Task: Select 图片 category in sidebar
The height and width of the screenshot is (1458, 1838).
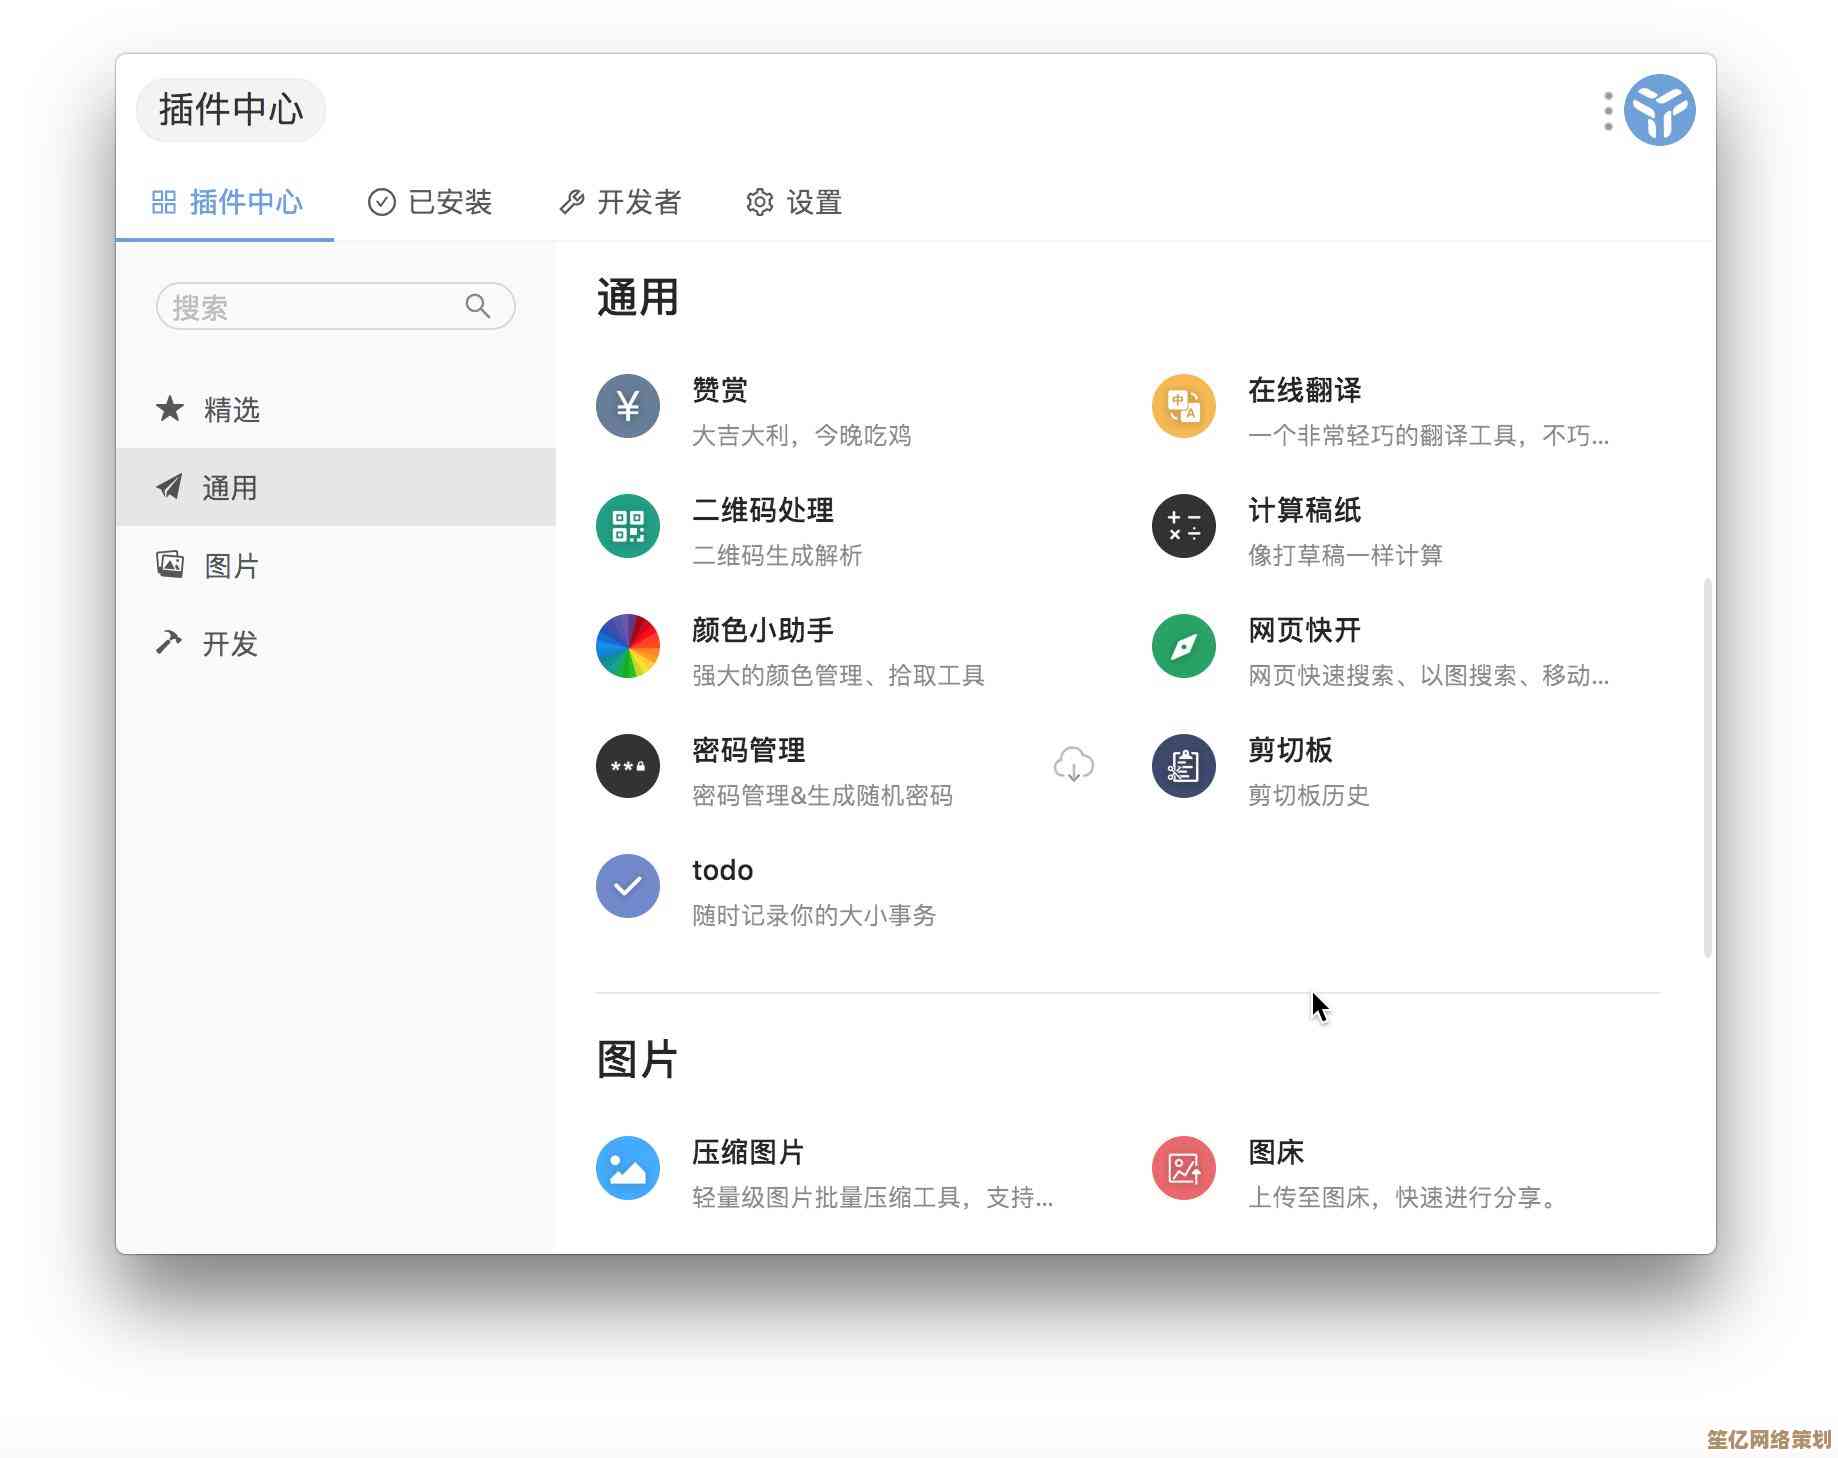Action: tap(231, 566)
